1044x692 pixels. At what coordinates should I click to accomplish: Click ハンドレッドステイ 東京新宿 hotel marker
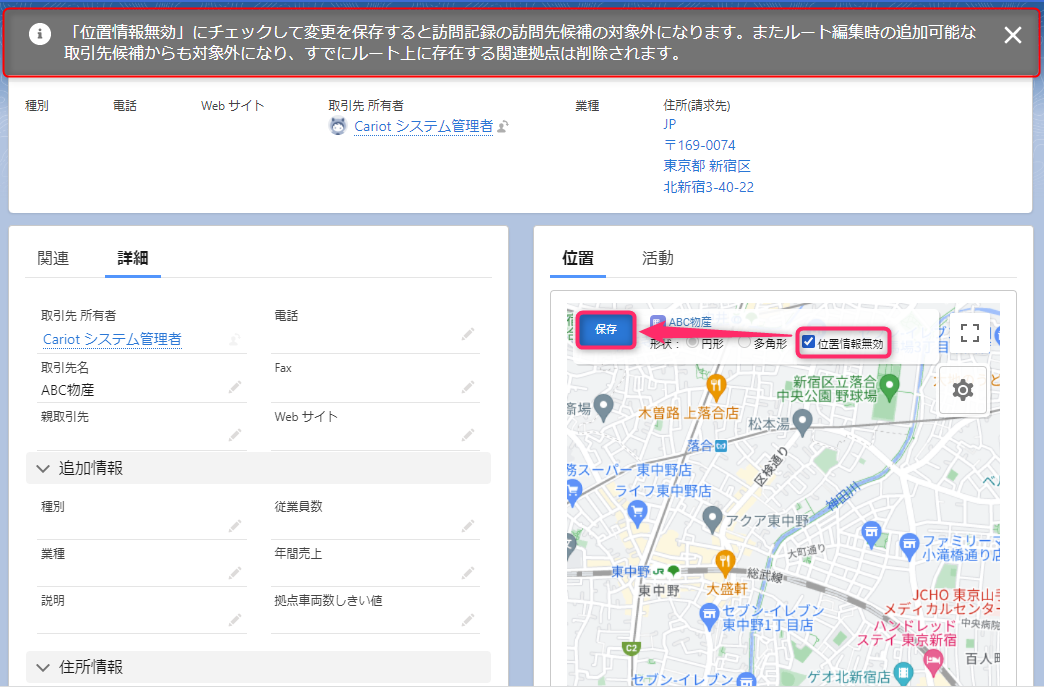933,661
